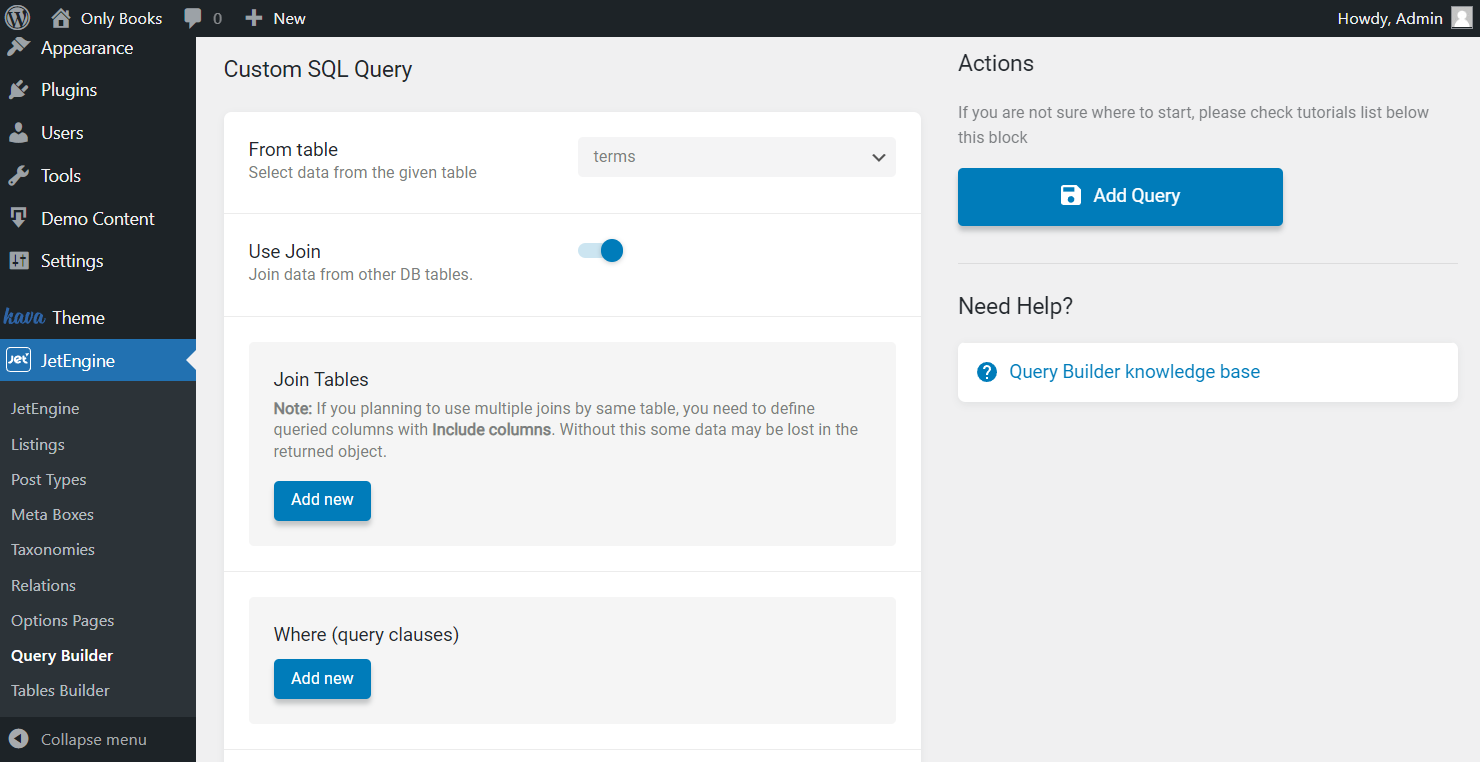Click the kava theme logo

pos(24,317)
